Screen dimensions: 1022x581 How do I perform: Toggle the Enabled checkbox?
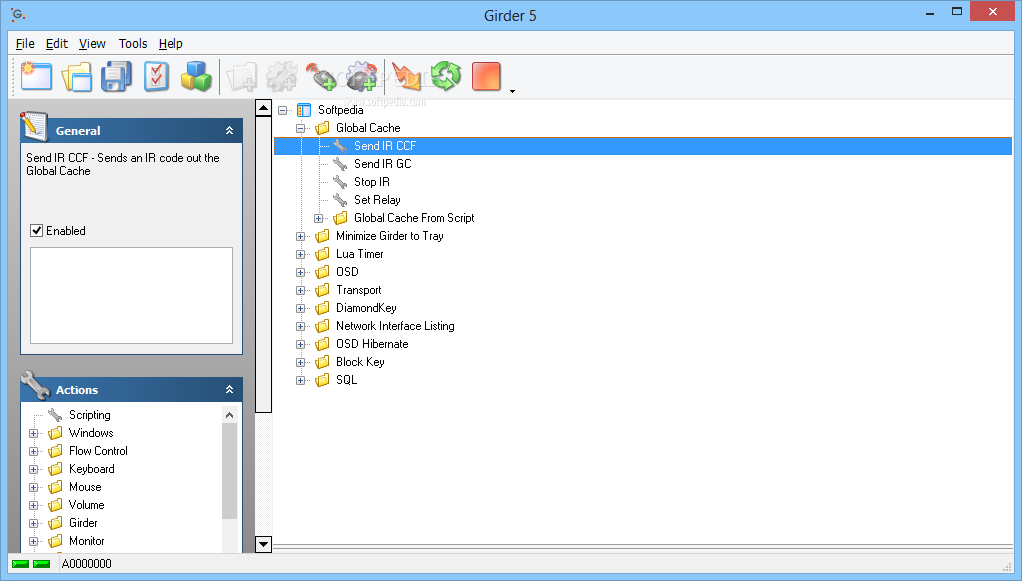tap(36, 231)
